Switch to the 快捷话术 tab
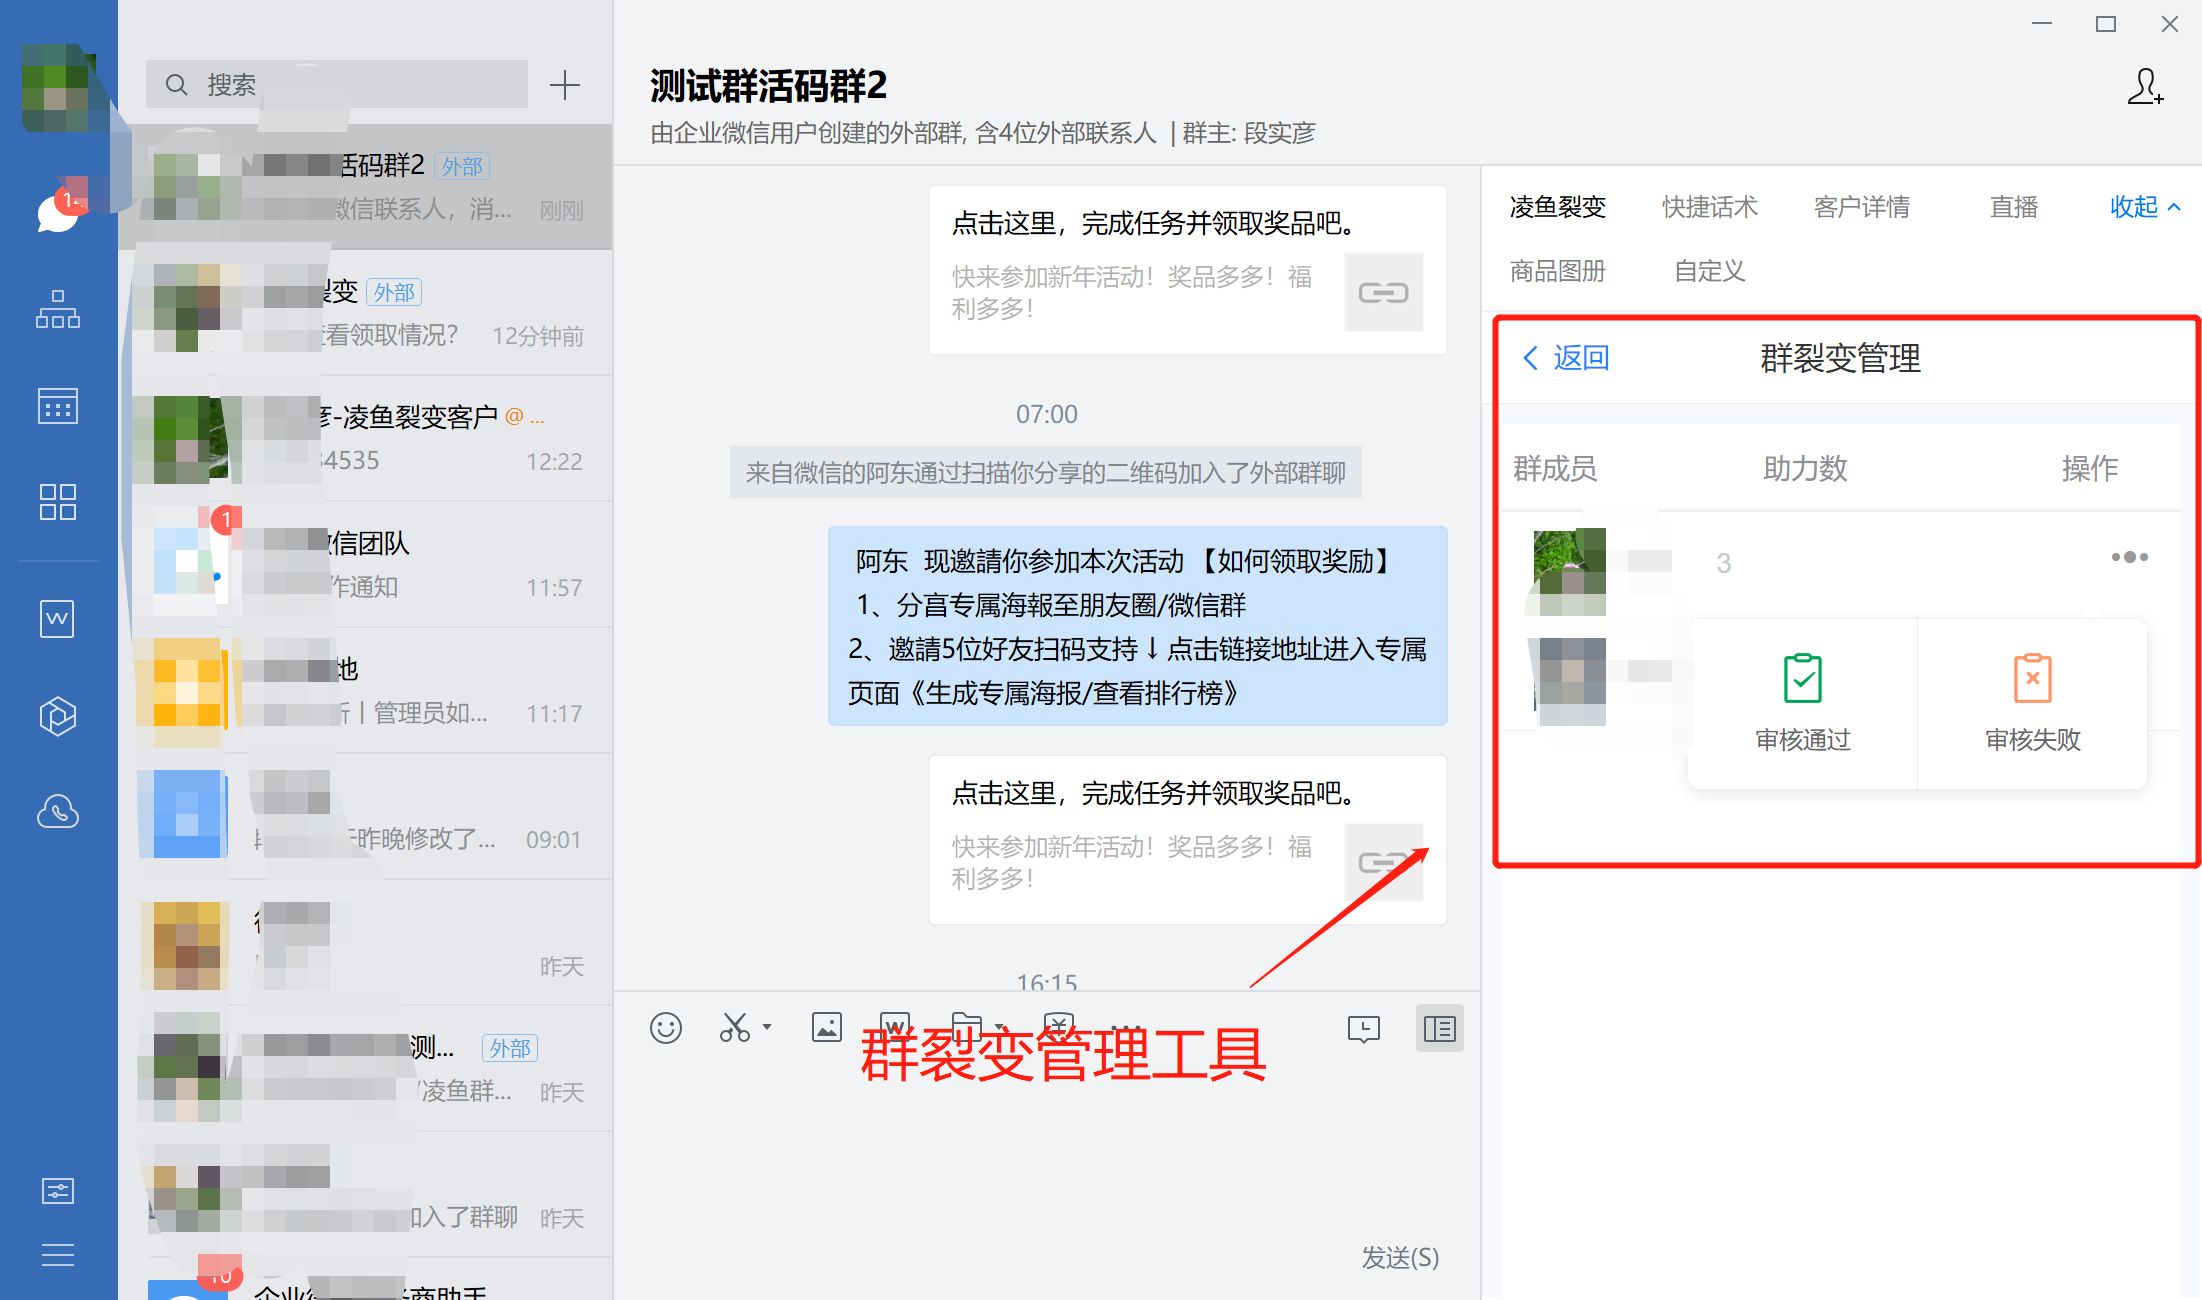 coord(1709,207)
